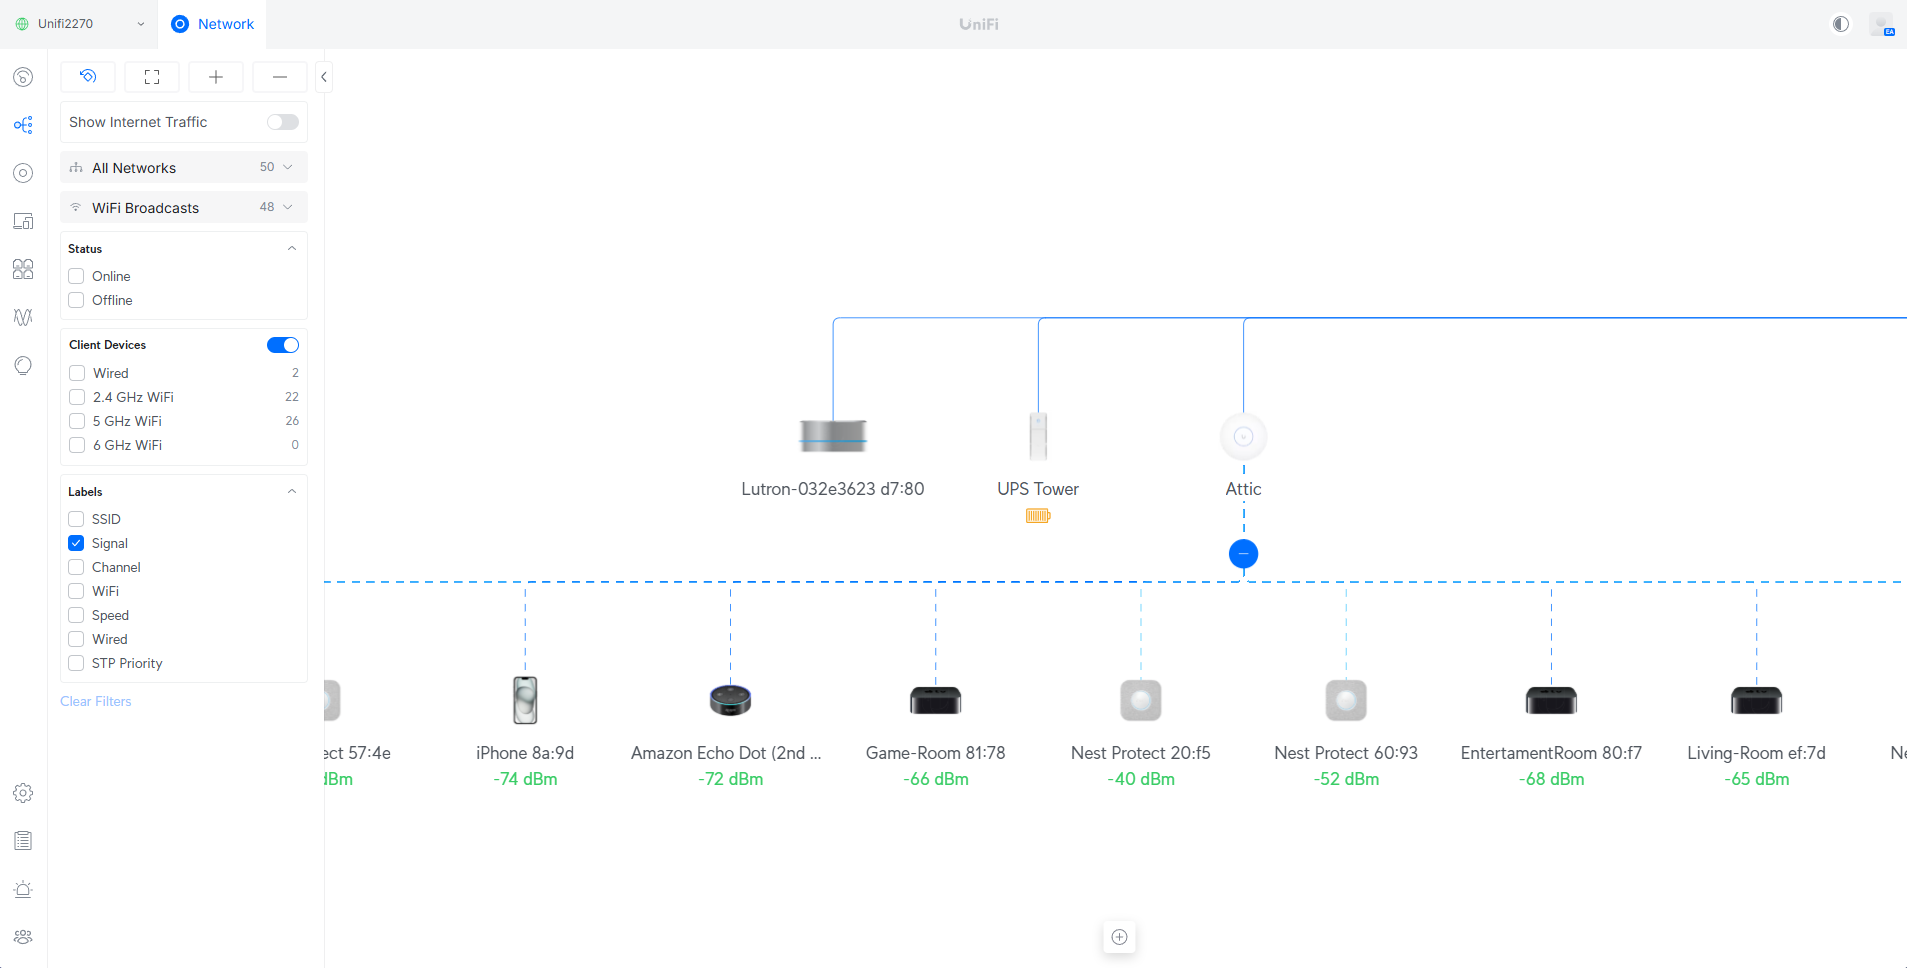Switch to the Network tab
The width and height of the screenshot is (1907, 968).
point(213,24)
